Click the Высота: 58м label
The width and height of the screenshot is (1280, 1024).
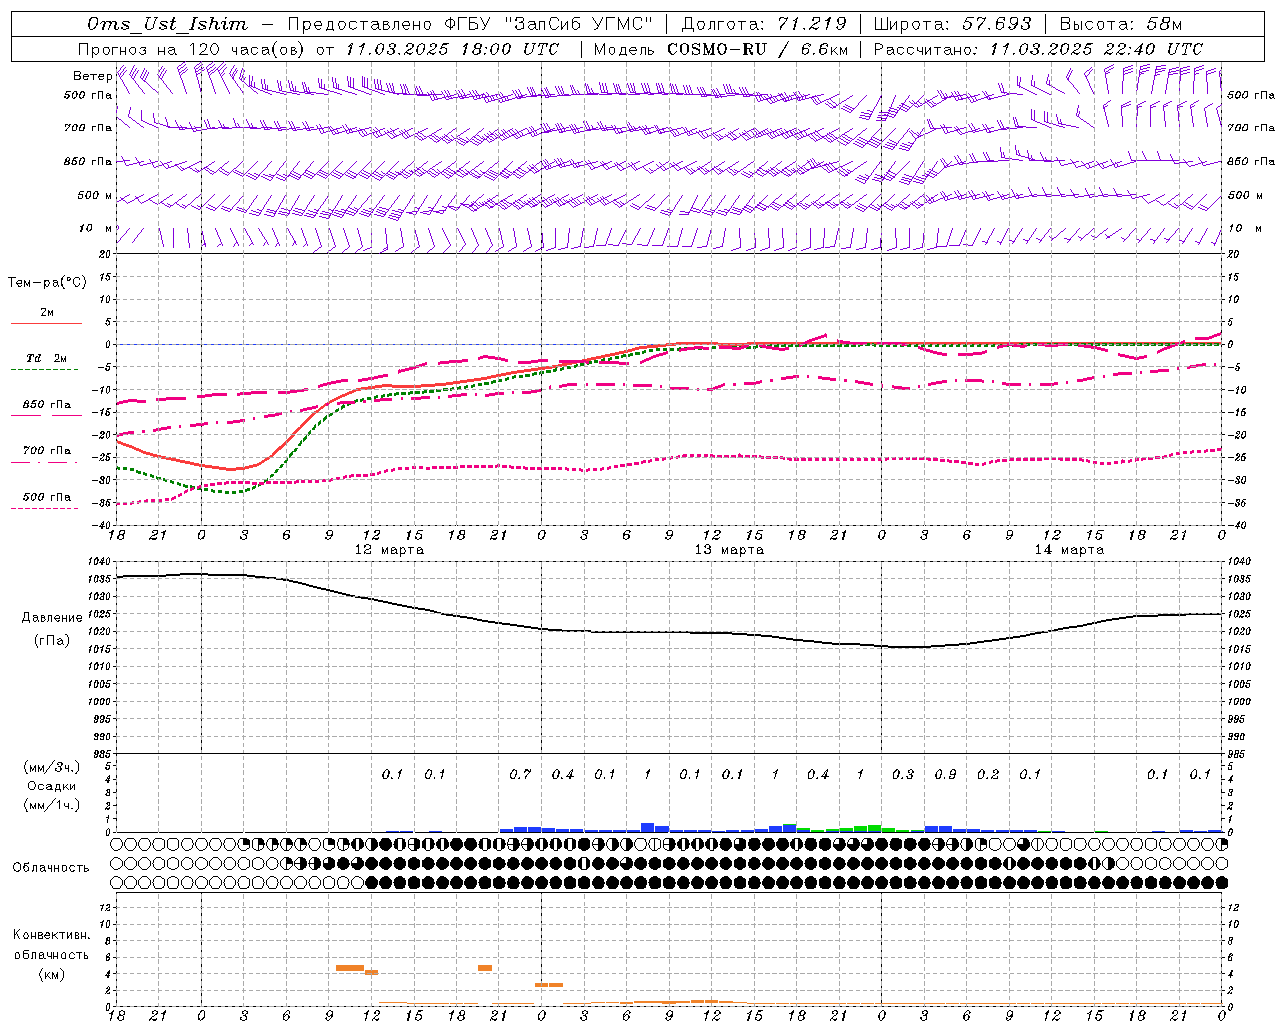(x=1120, y=24)
